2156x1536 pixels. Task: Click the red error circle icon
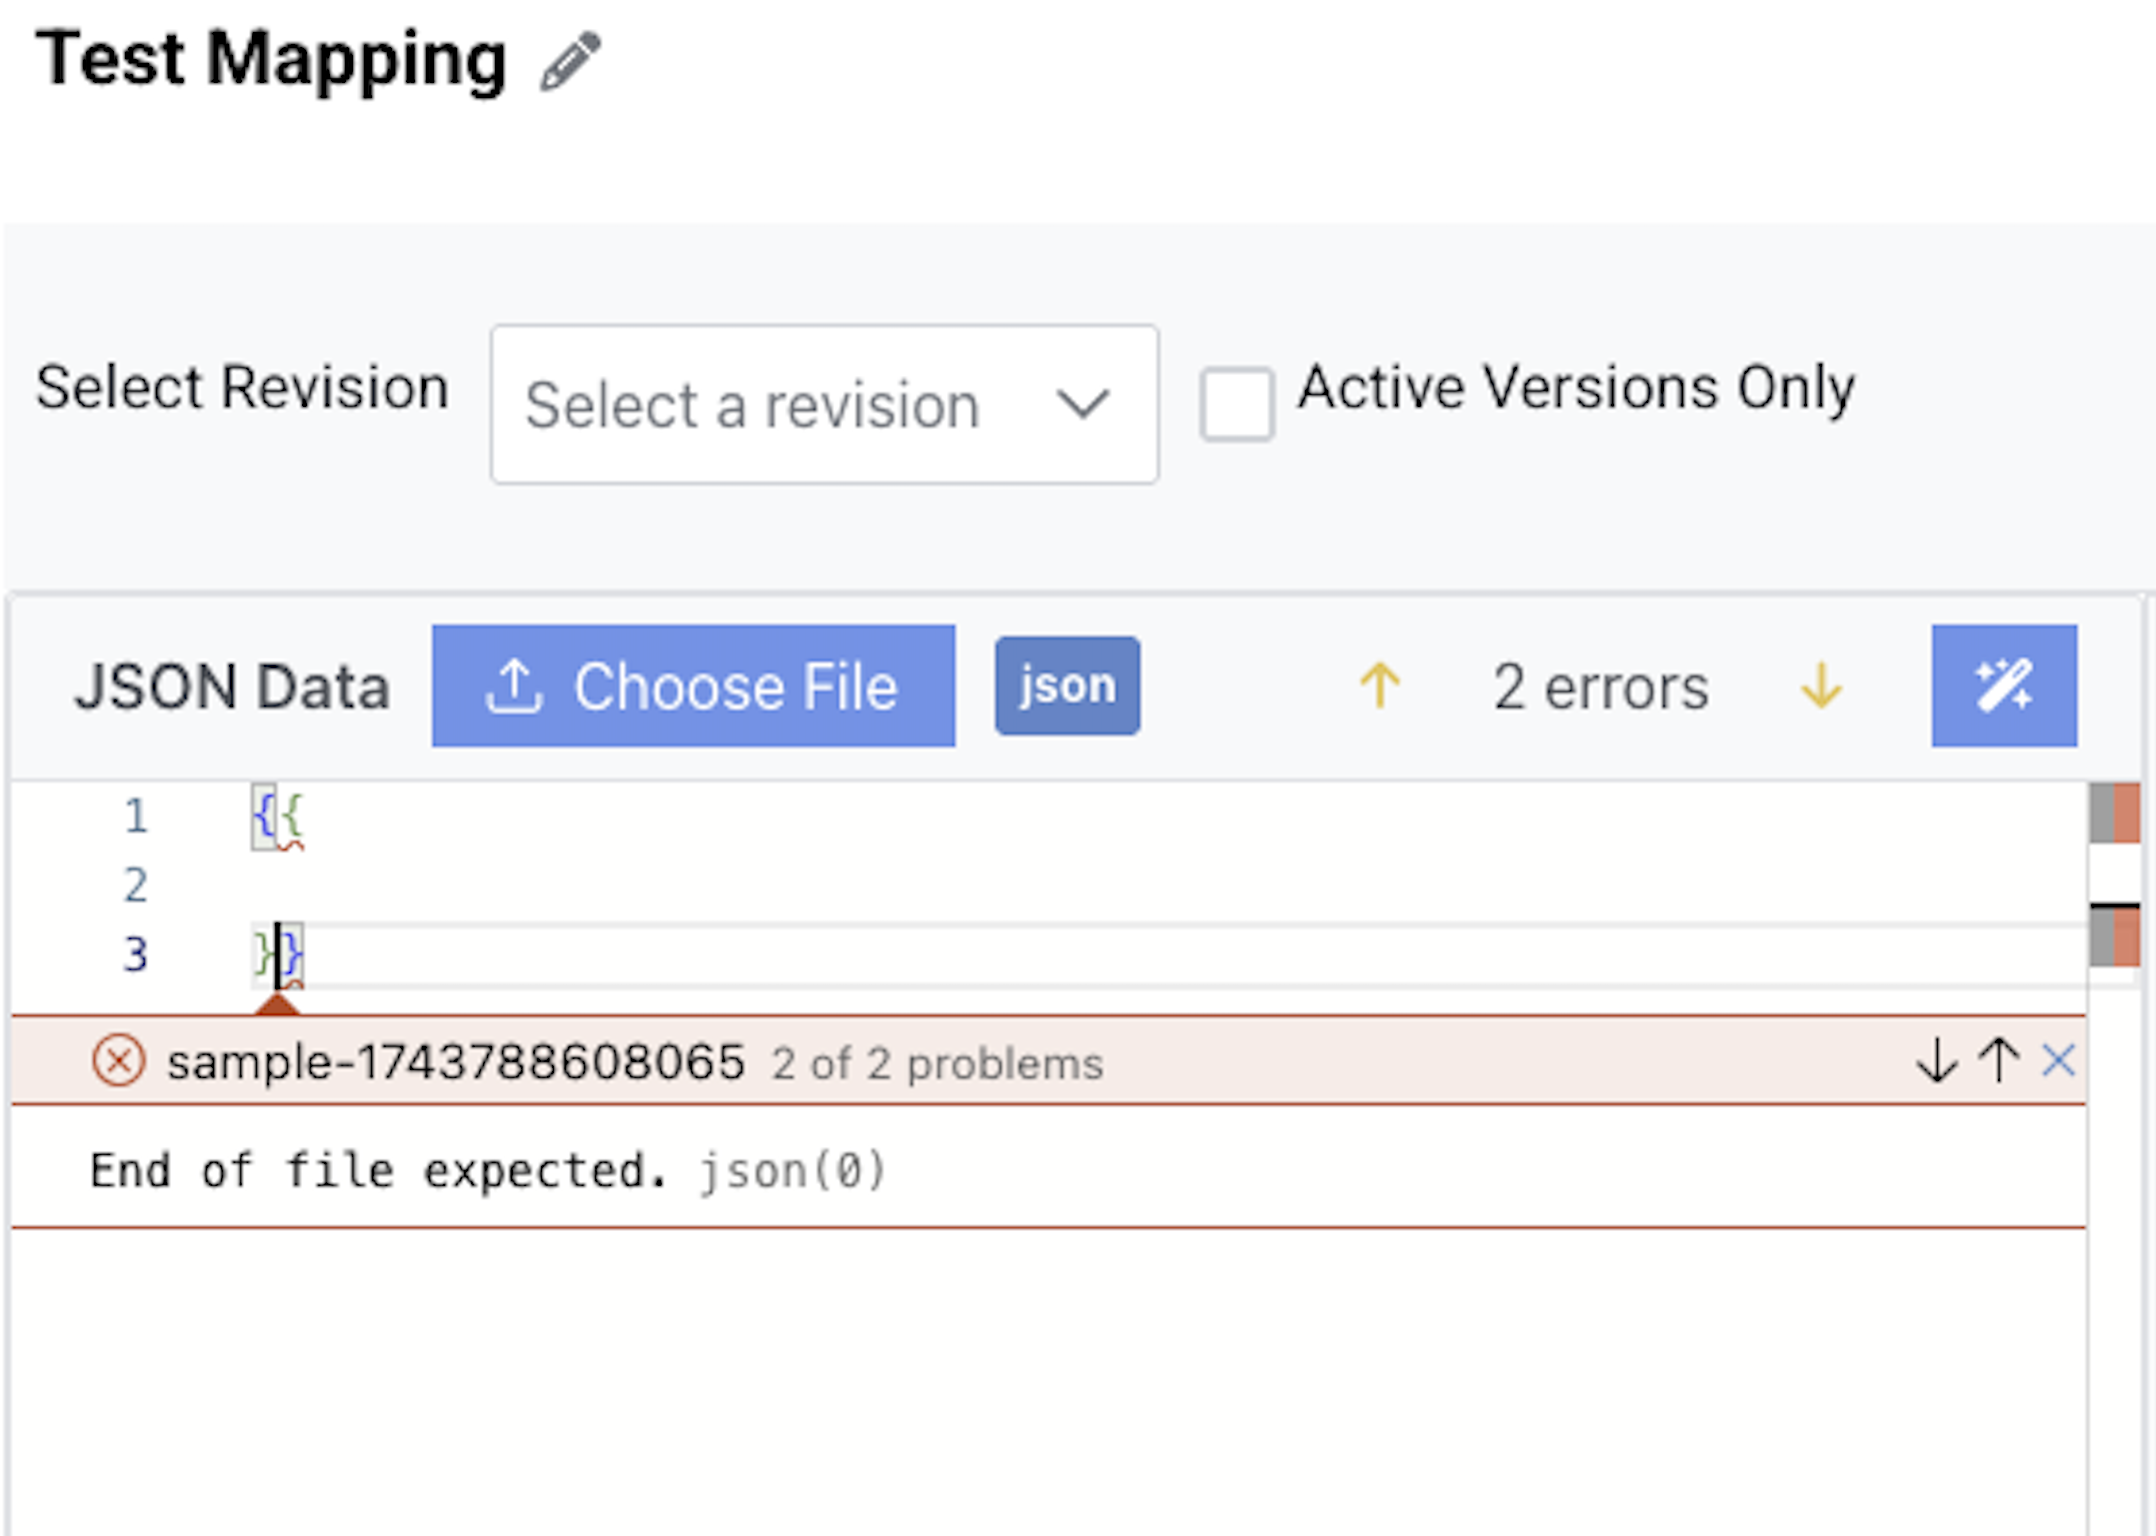(x=119, y=1061)
